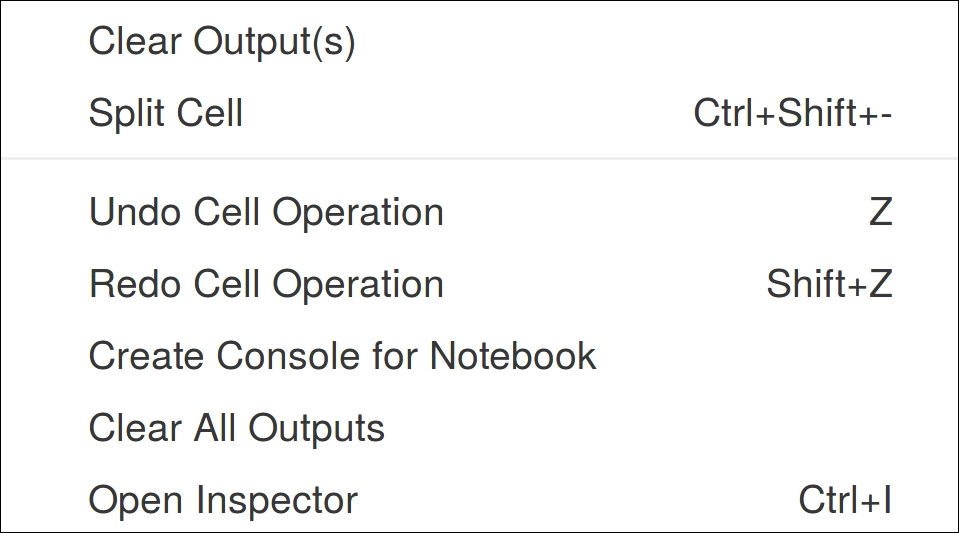Launch a console for this notebook
The width and height of the screenshot is (959, 533).
[x=342, y=356]
